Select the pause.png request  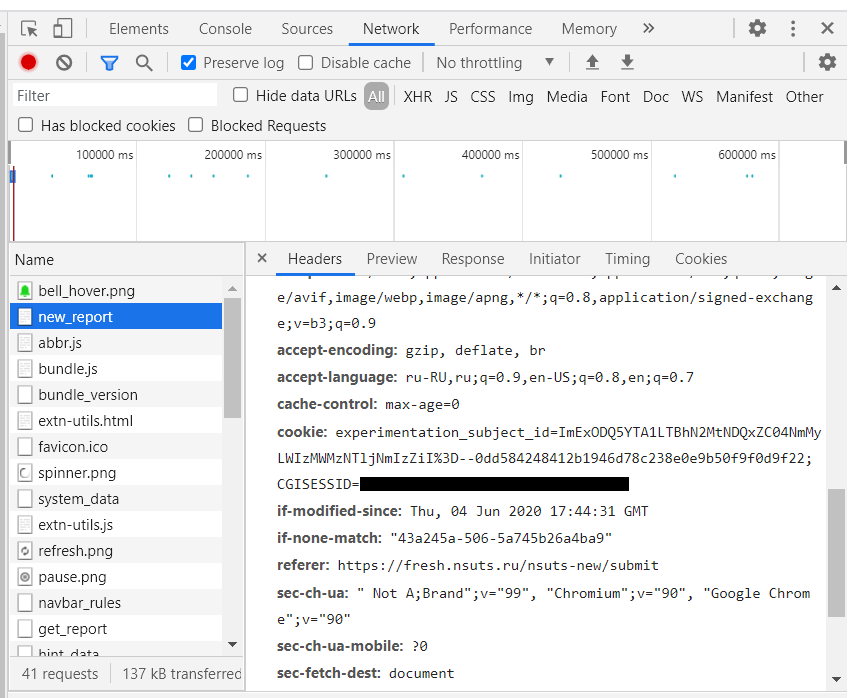tap(116, 577)
